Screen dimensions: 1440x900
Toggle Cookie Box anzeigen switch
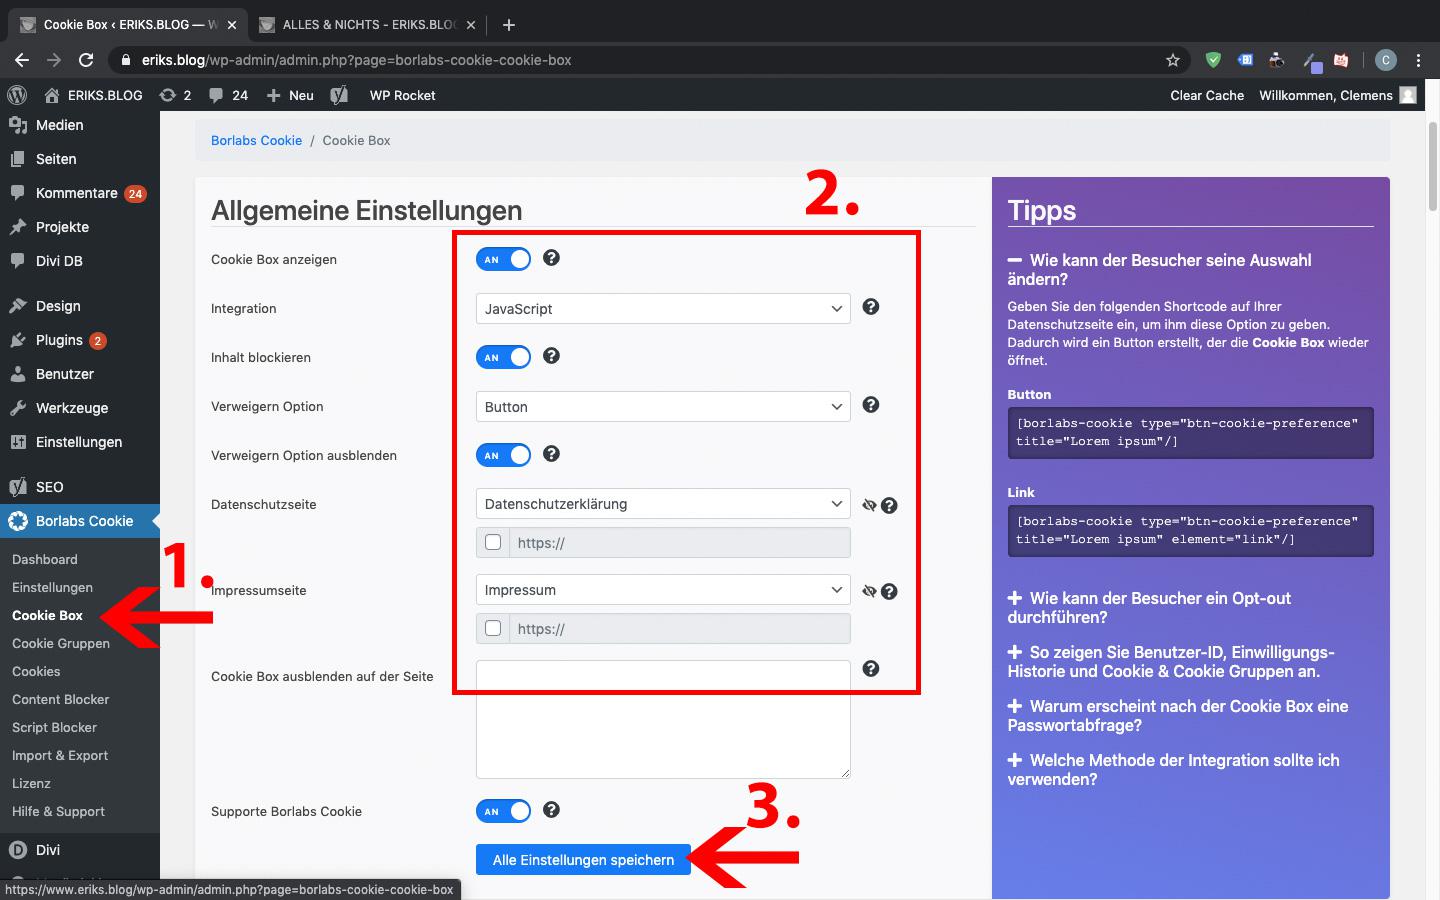click(503, 259)
